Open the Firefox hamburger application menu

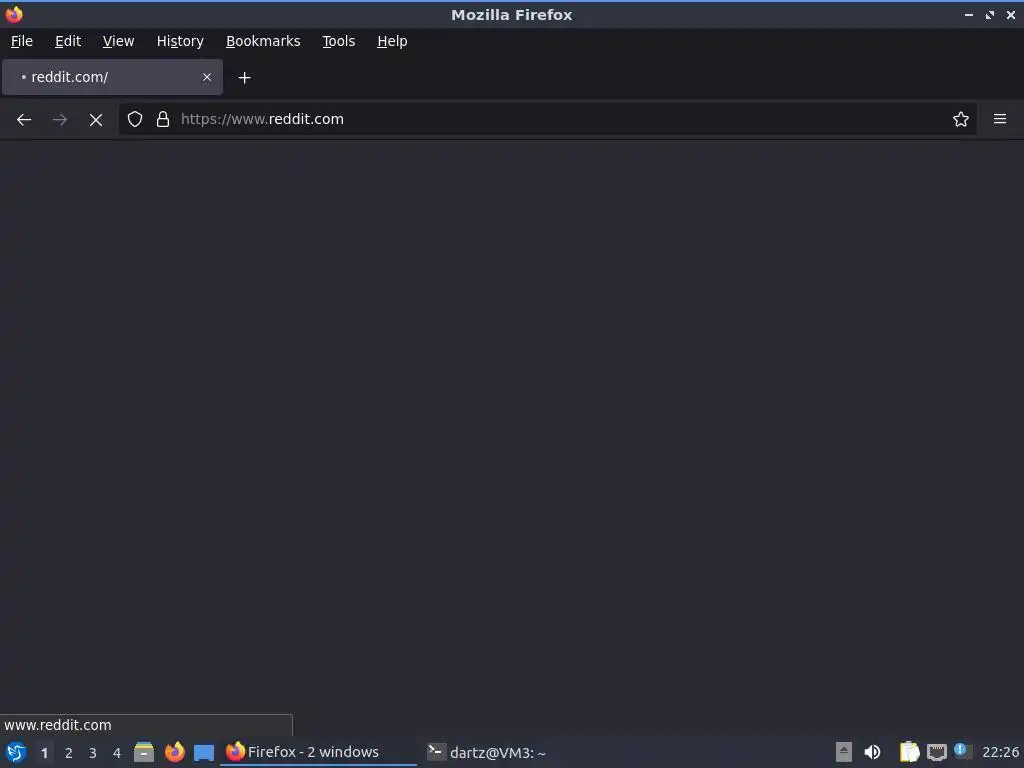coord(1000,119)
